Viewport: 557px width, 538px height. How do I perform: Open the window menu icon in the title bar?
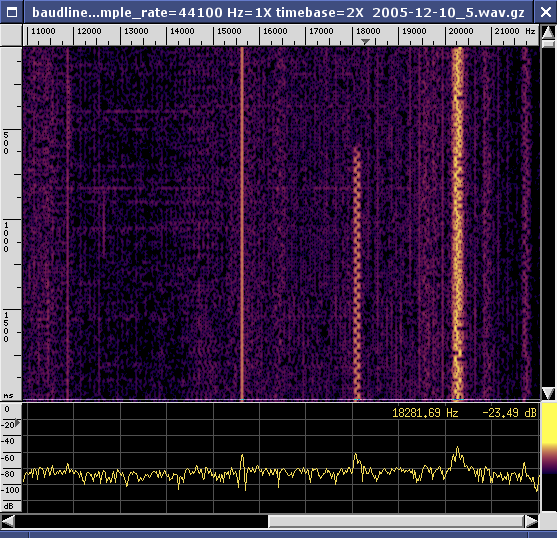tap(12, 12)
